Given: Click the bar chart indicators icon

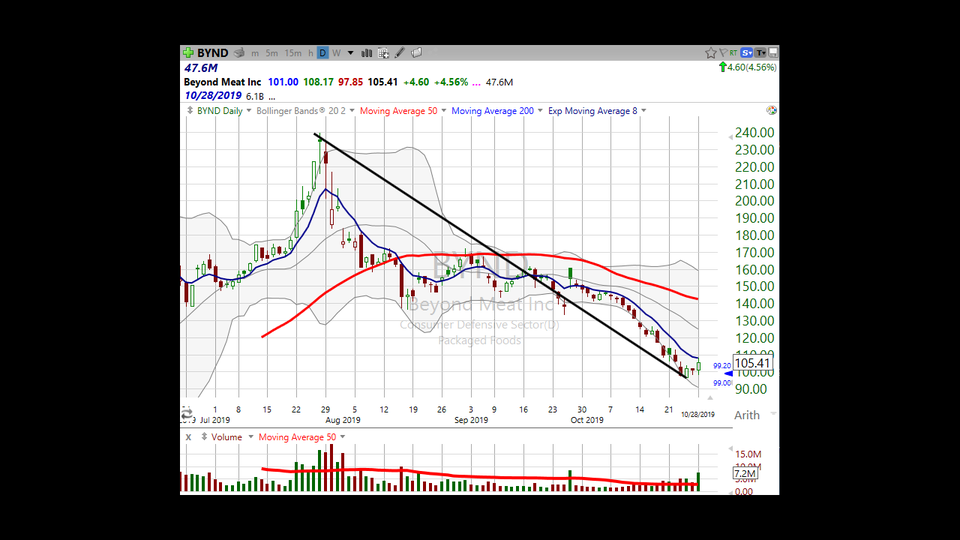Looking at the screenshot, I should coord(367,53).
